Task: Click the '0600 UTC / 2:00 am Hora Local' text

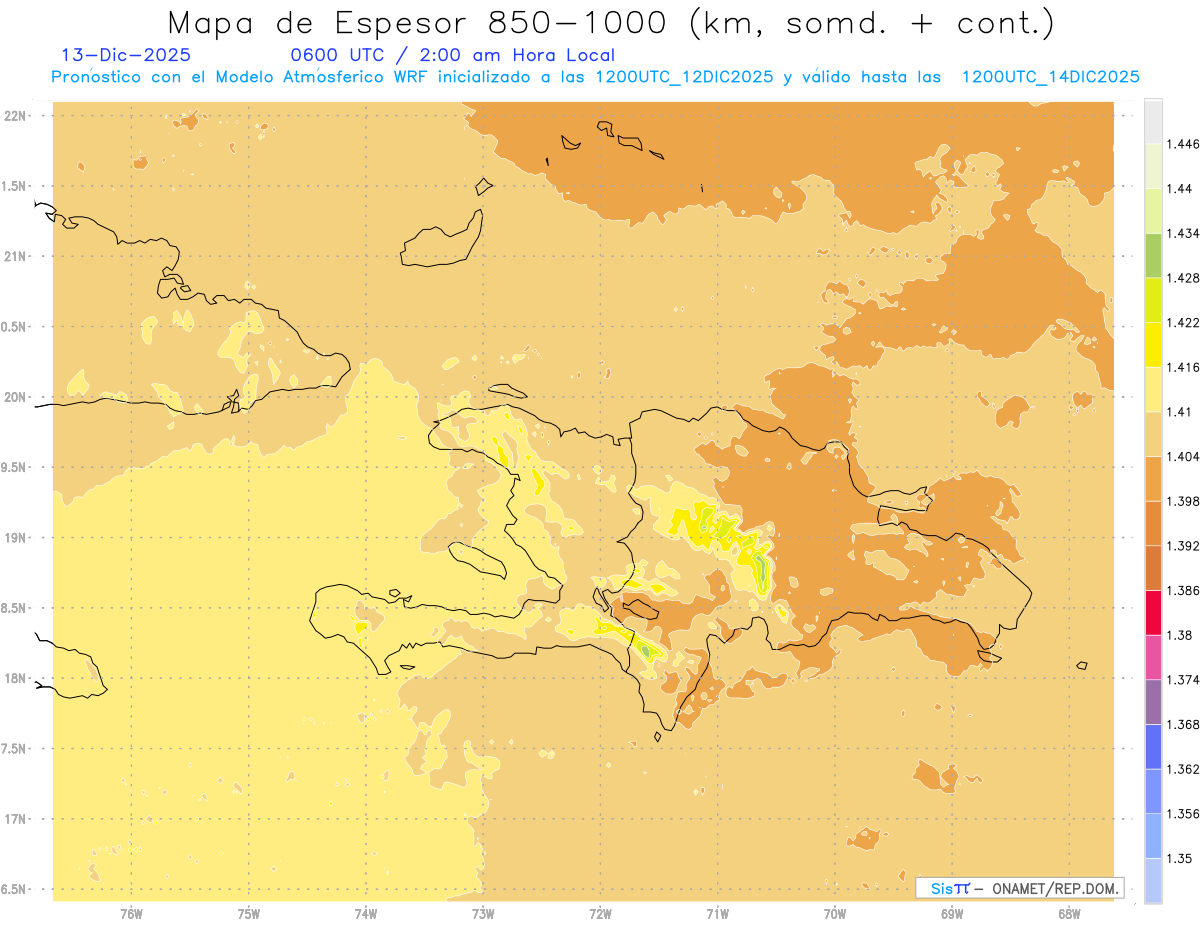Action: pos(452,56)
